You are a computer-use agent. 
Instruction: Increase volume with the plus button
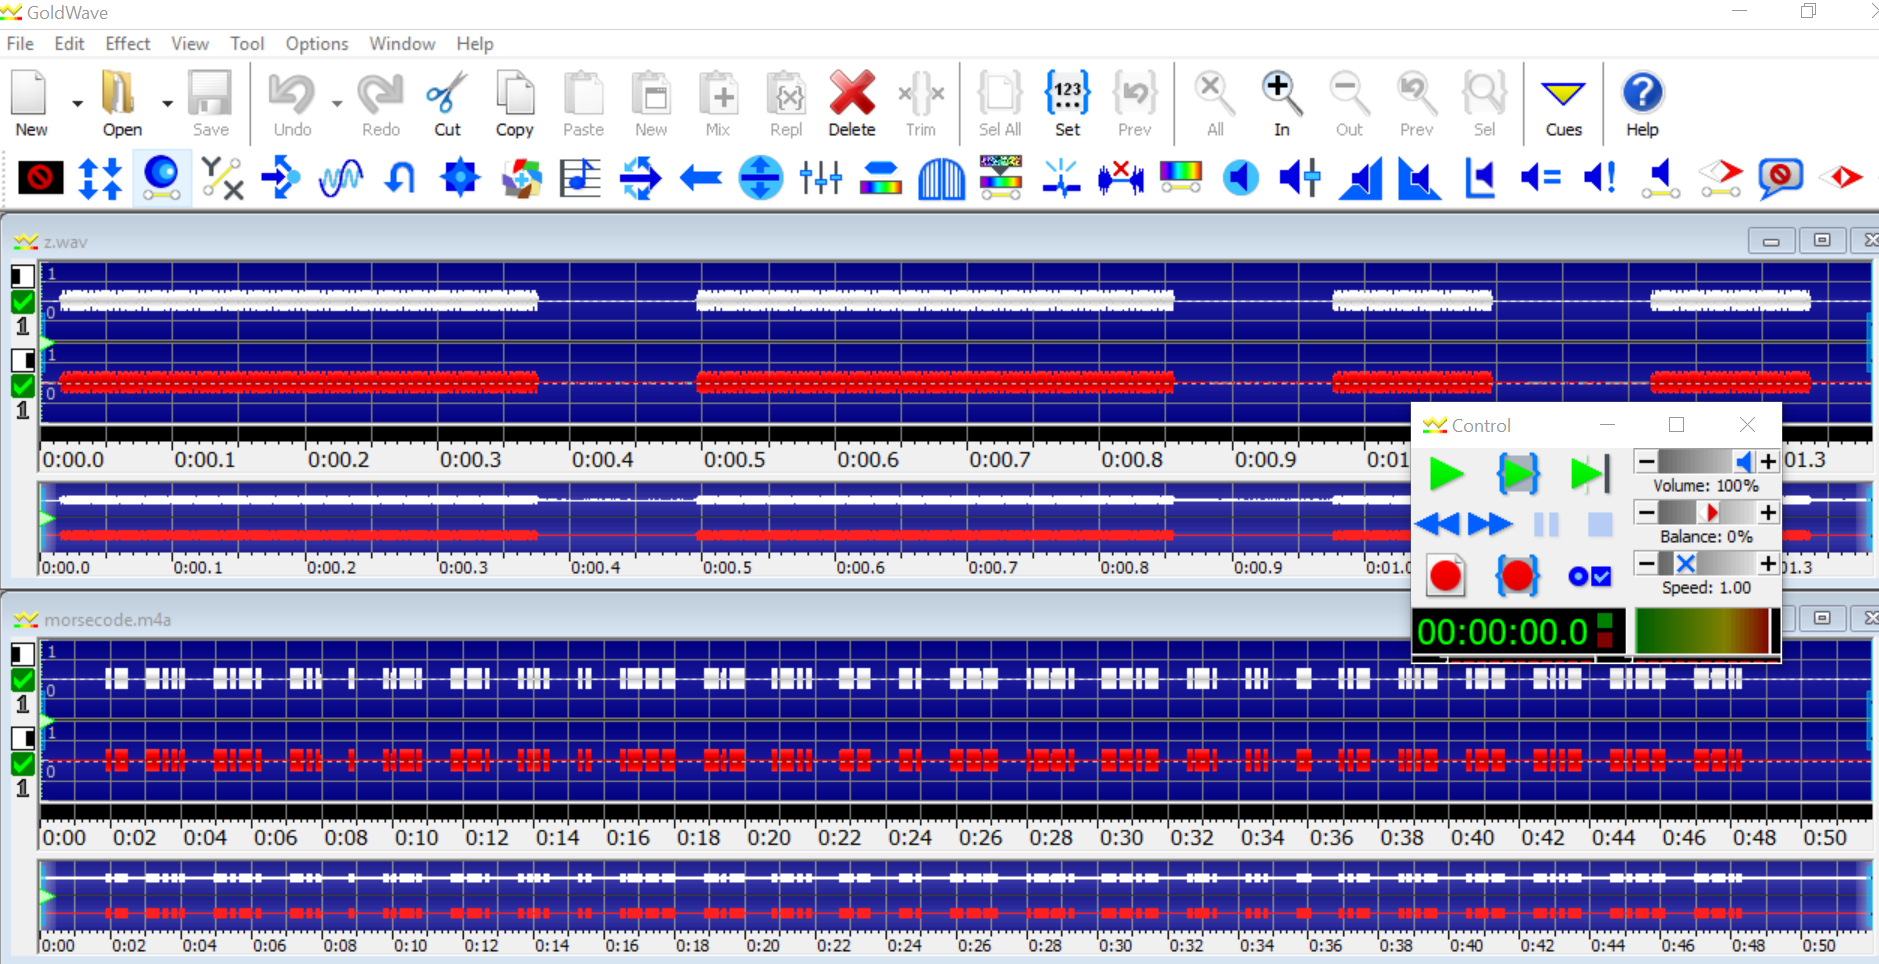point(1768,461)
